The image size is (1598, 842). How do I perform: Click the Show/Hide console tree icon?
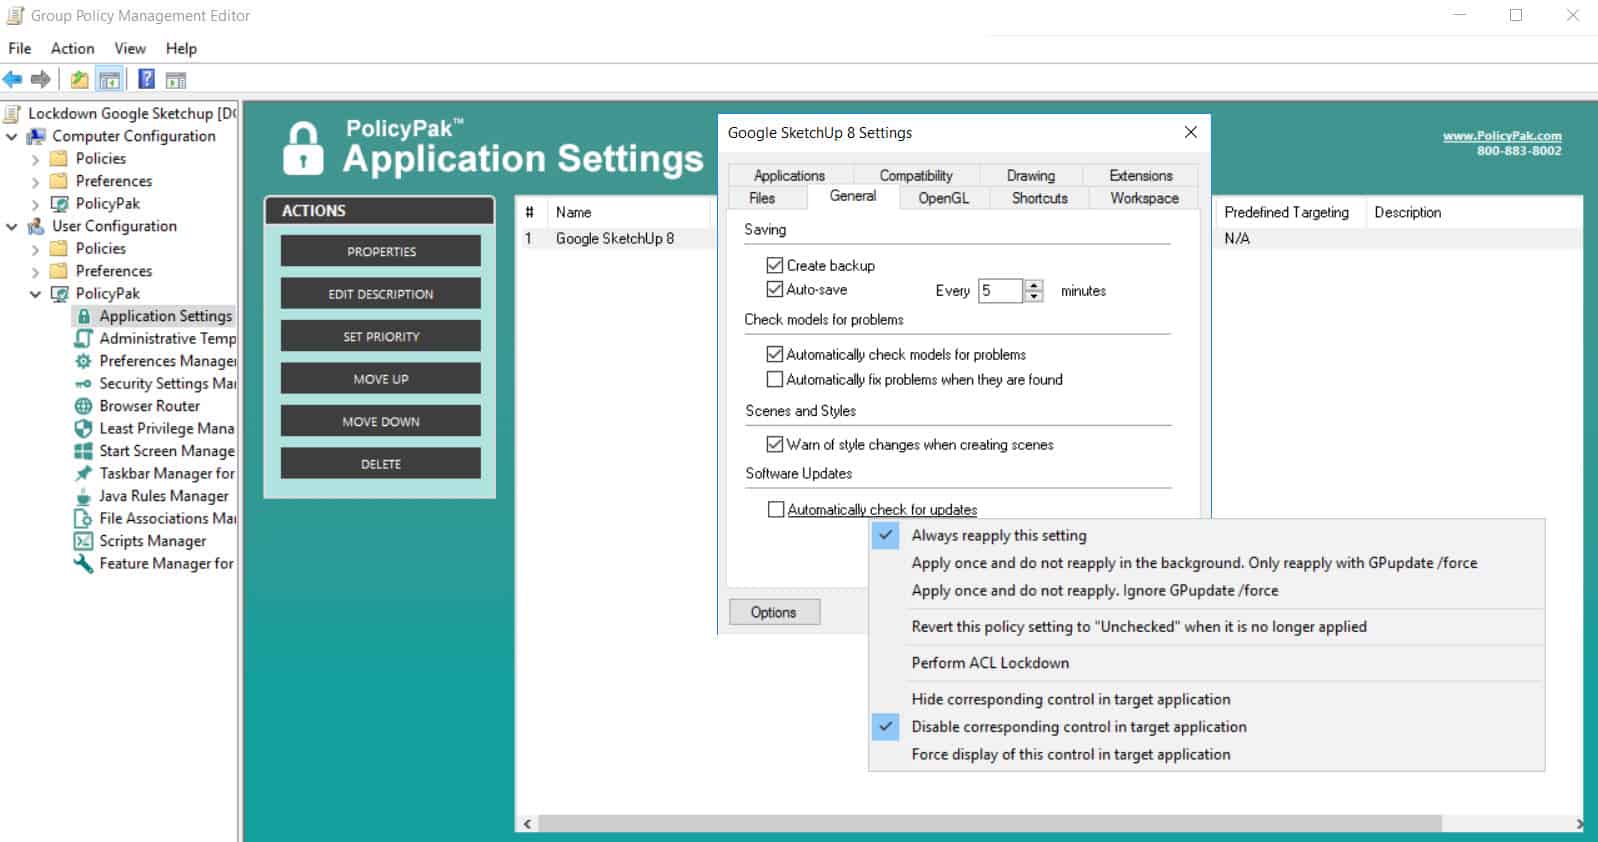coord(110,80)
